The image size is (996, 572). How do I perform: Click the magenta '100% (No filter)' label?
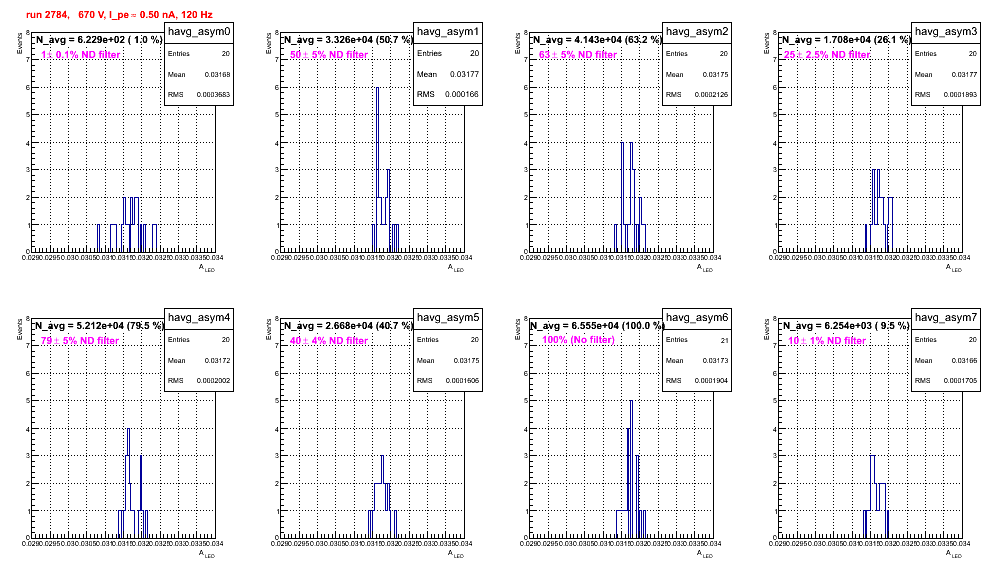579,340
